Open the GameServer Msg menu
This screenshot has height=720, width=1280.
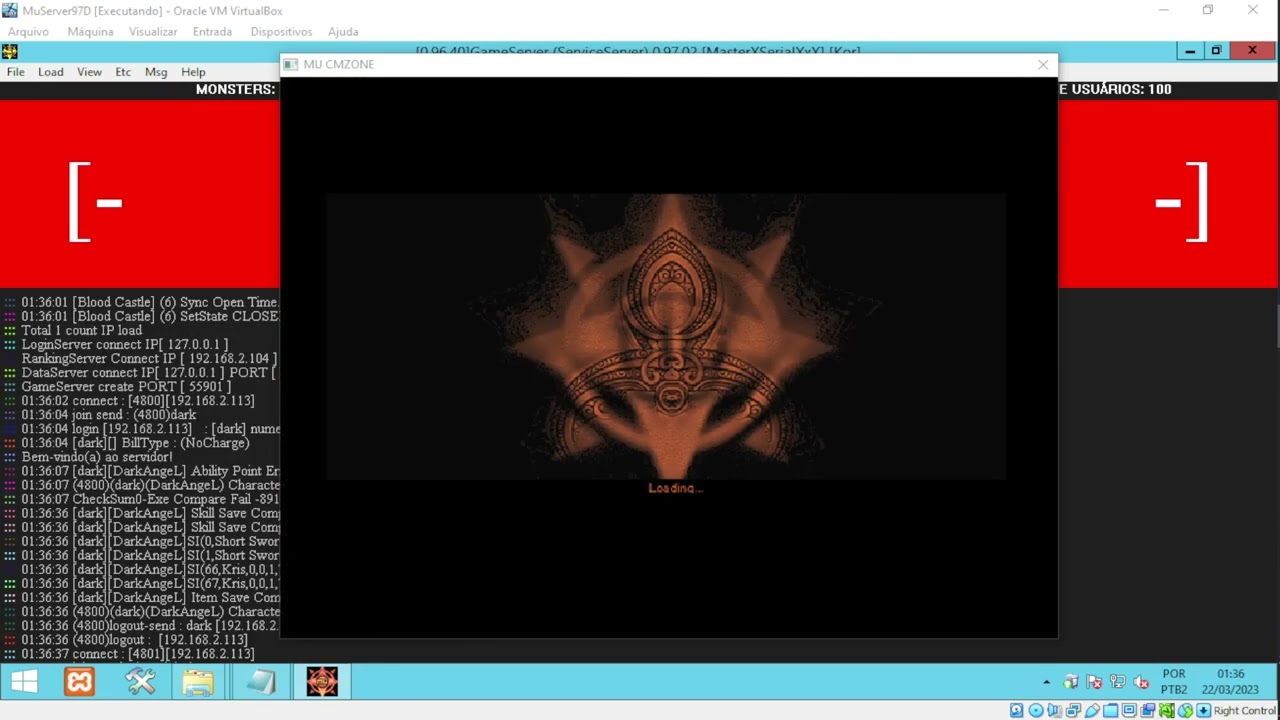pos(156,72)
